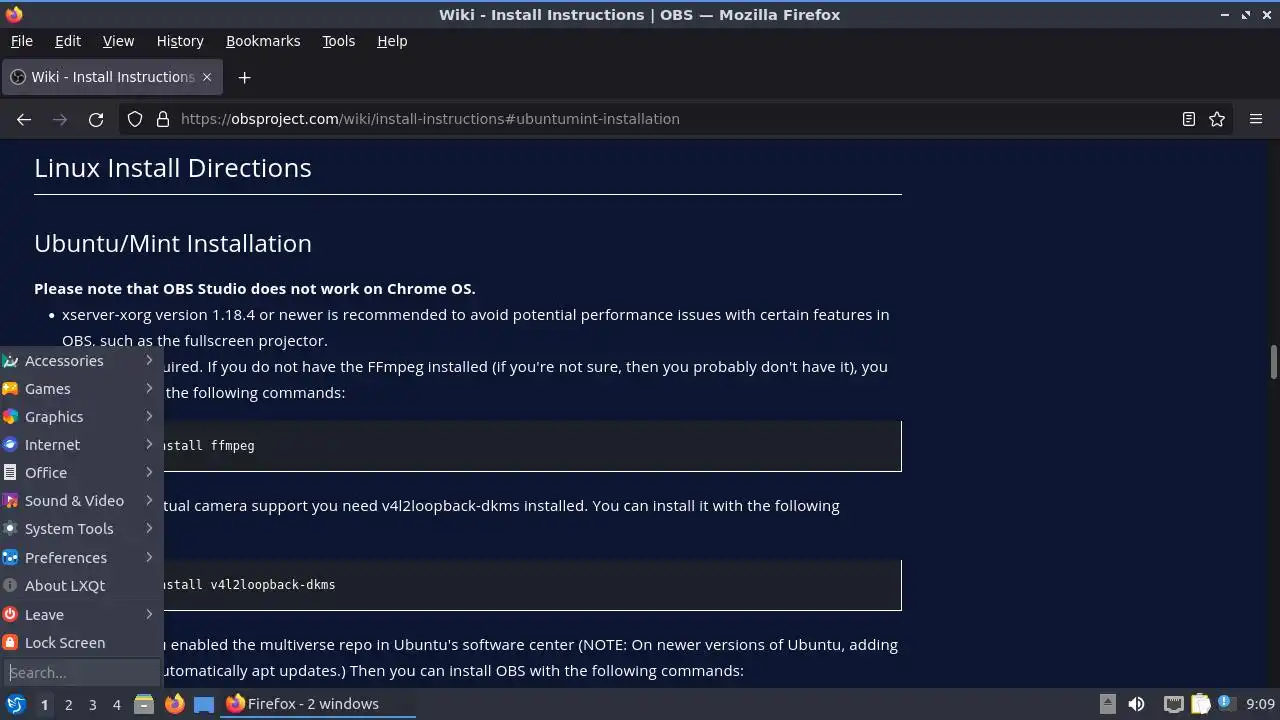The image size is (1280, 720).
Task: Launch file manager from the panel
Action: [x=144, y=704]
